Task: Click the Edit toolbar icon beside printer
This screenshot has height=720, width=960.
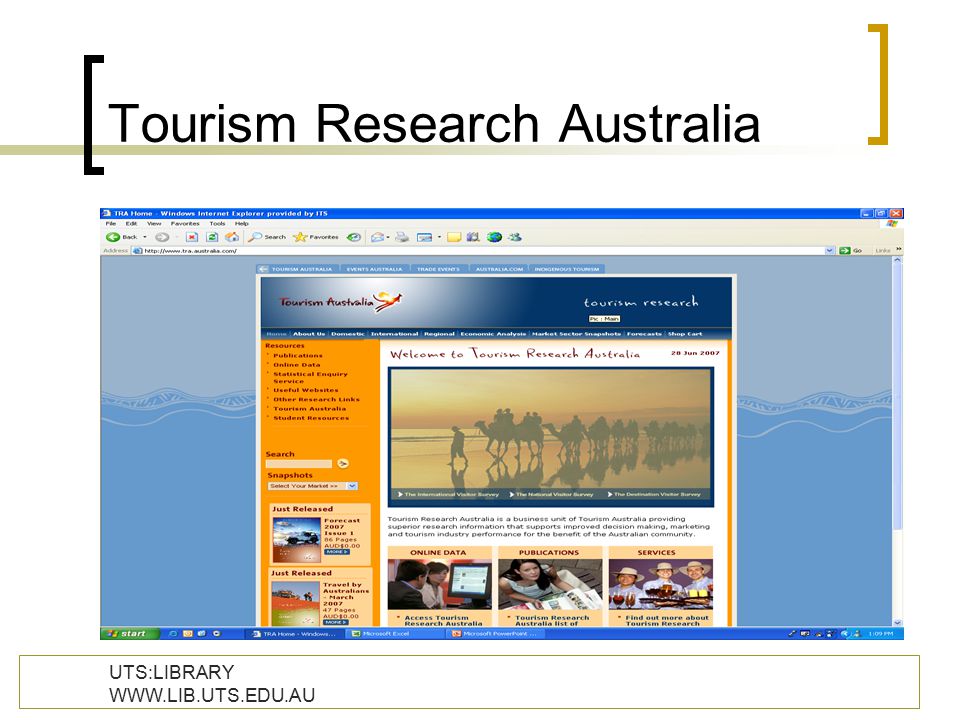Action: pyautogui.click(x=424, y=237)
